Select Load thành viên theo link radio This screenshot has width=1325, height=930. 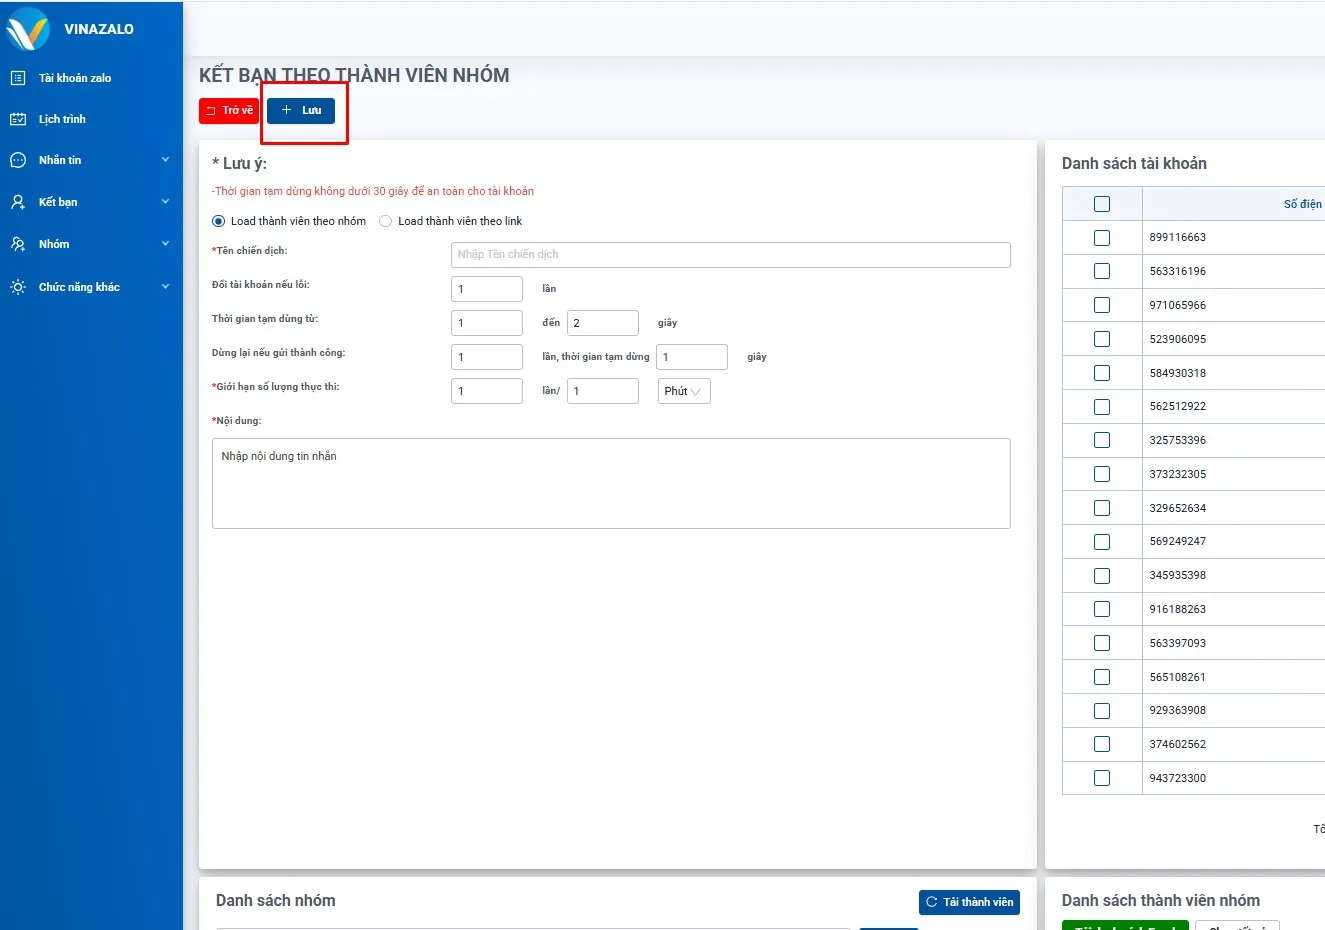tap(385, 221)
